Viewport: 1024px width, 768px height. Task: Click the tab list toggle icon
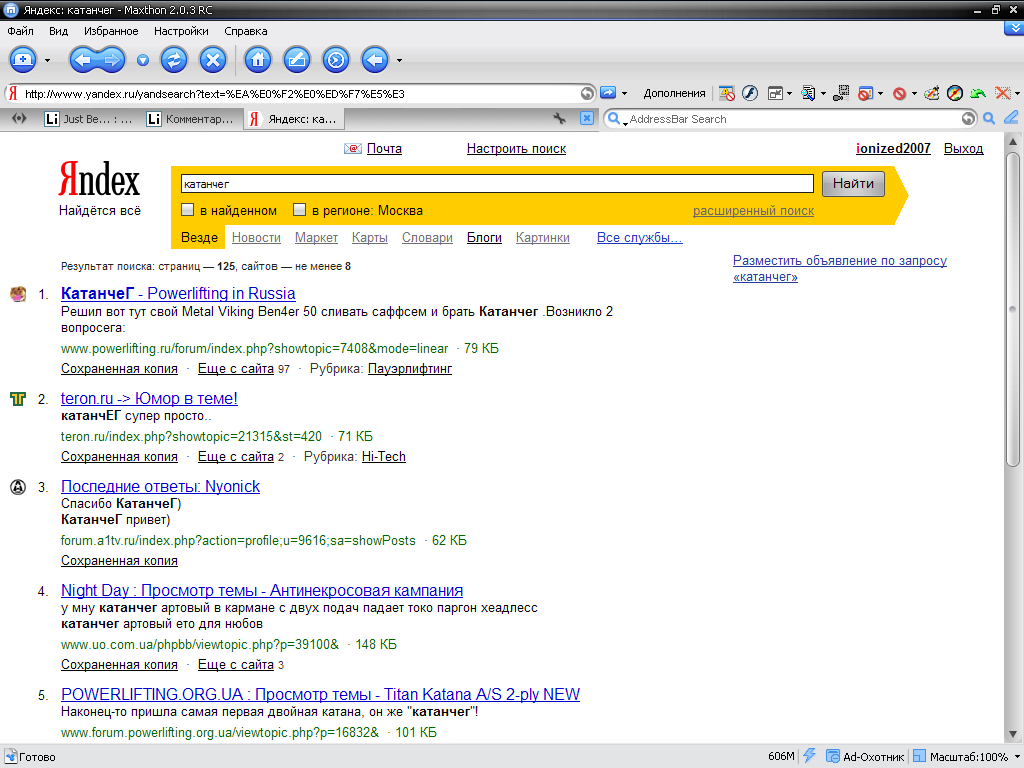[19, 118]
